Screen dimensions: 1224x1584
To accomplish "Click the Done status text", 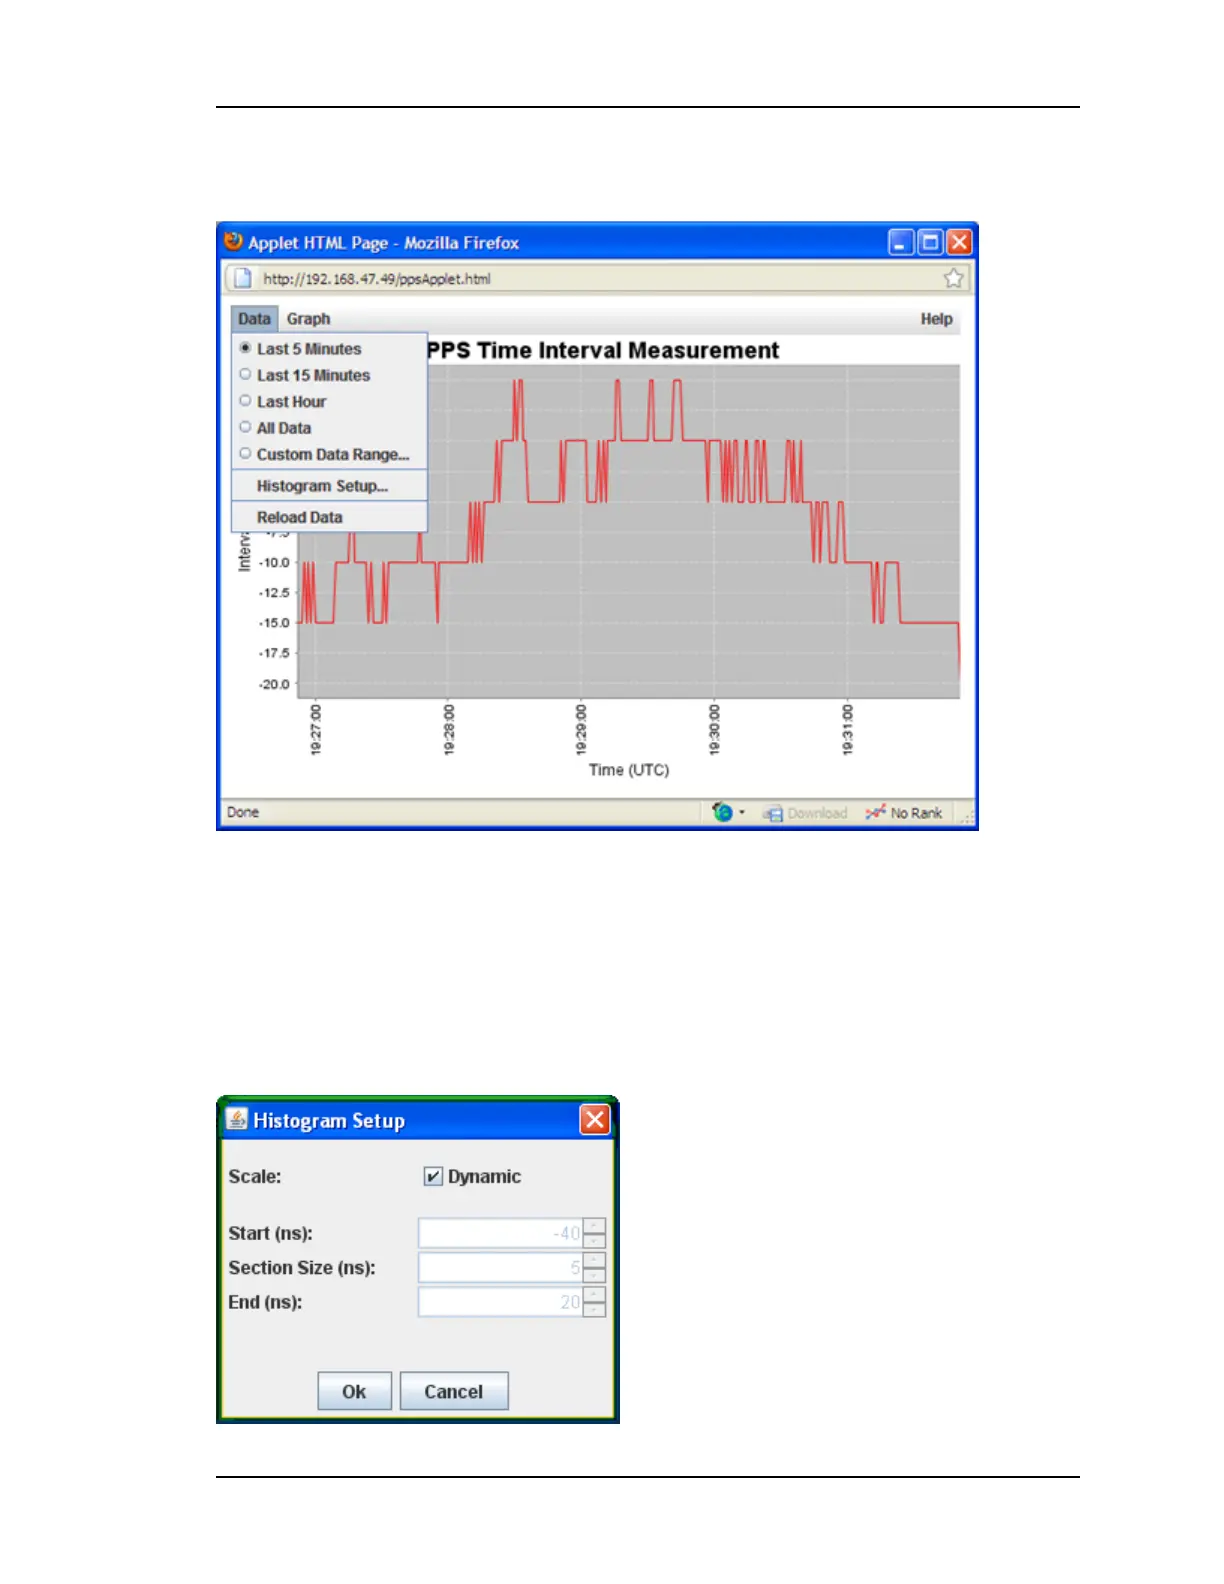I will pos(243,812).
